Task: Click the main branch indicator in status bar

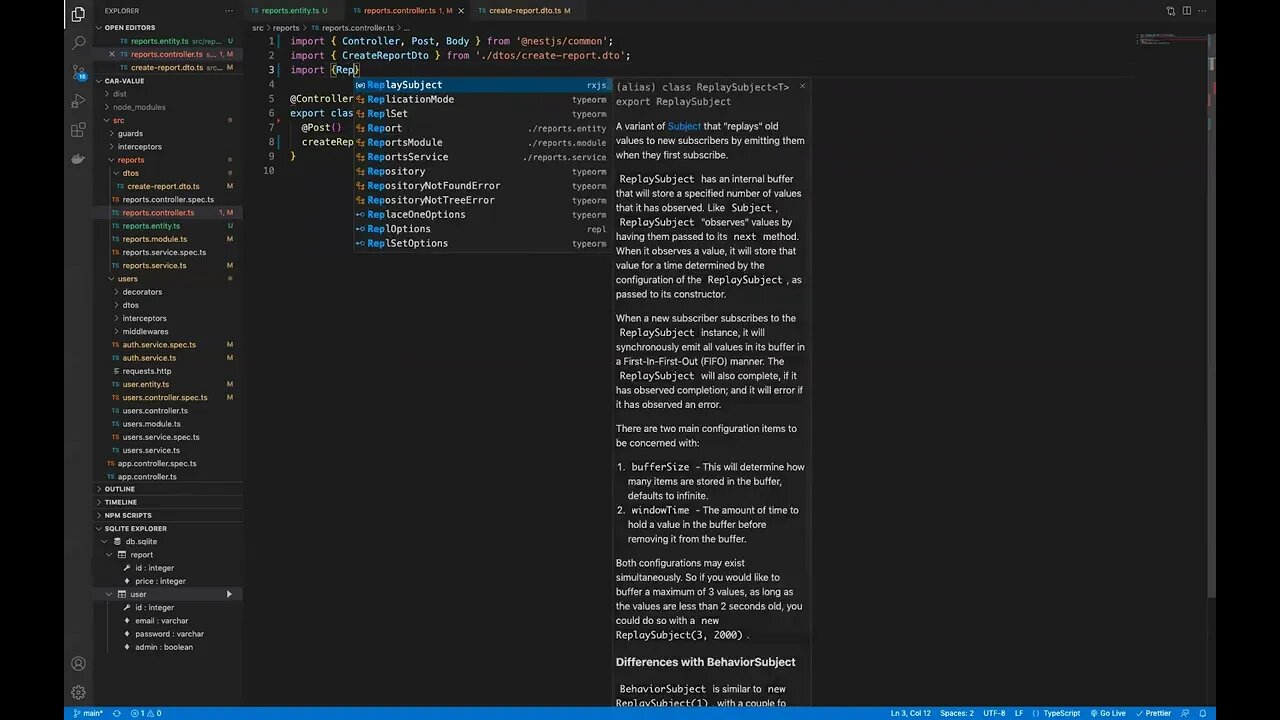Action: [88, 713]
